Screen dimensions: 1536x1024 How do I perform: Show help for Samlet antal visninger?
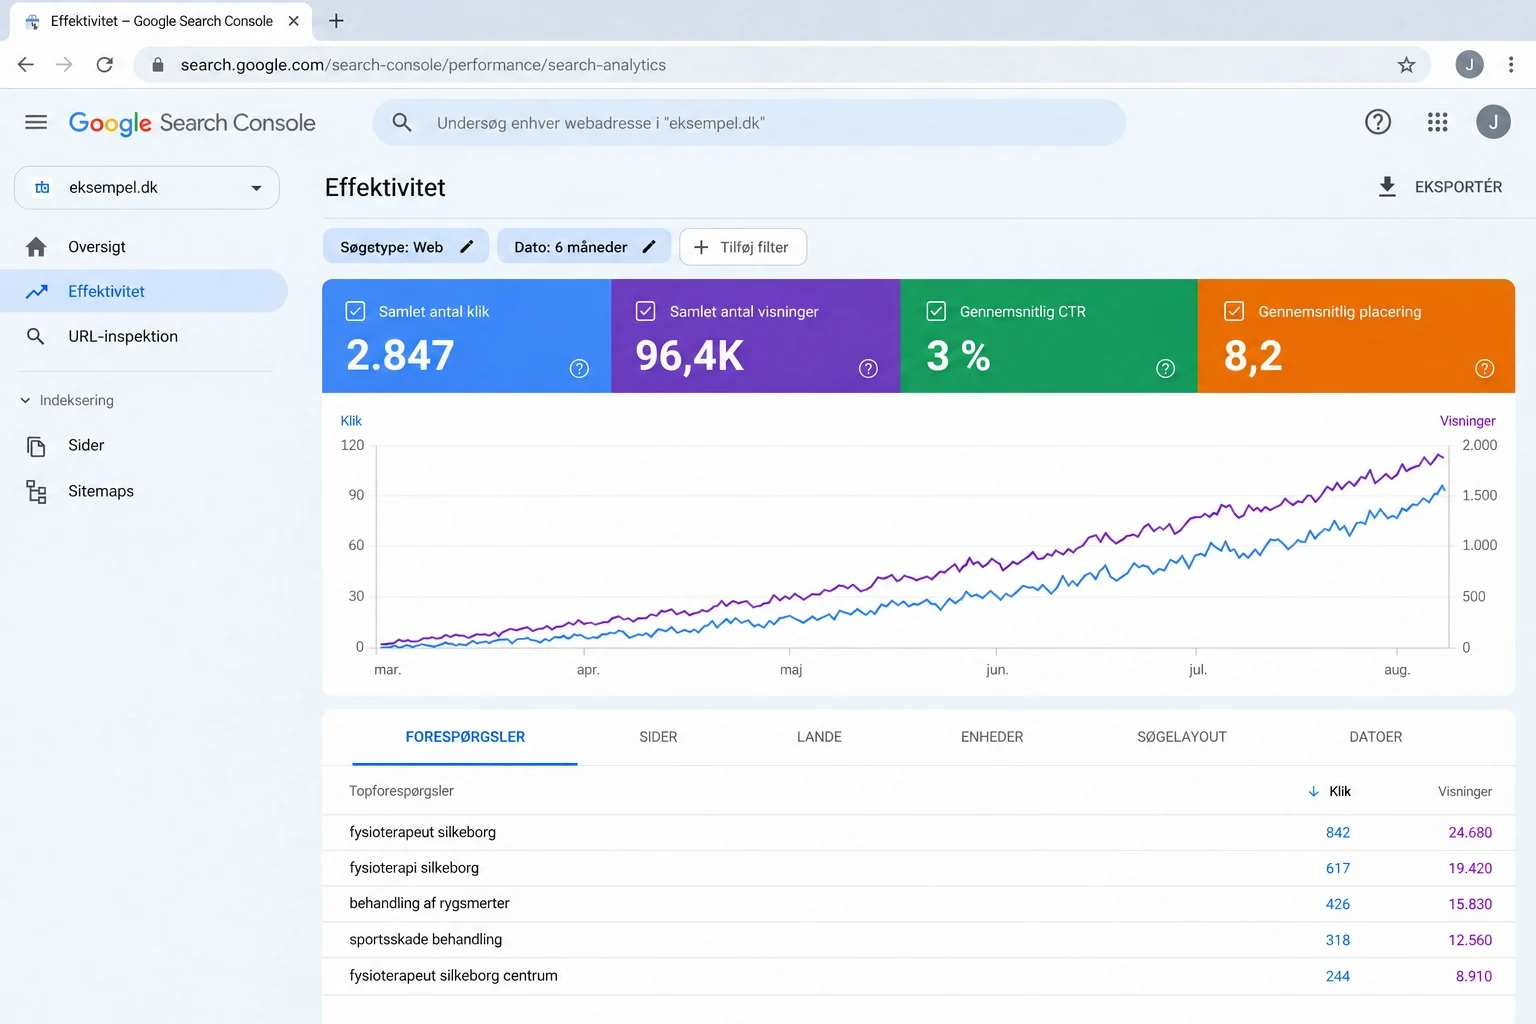(868, 369)
